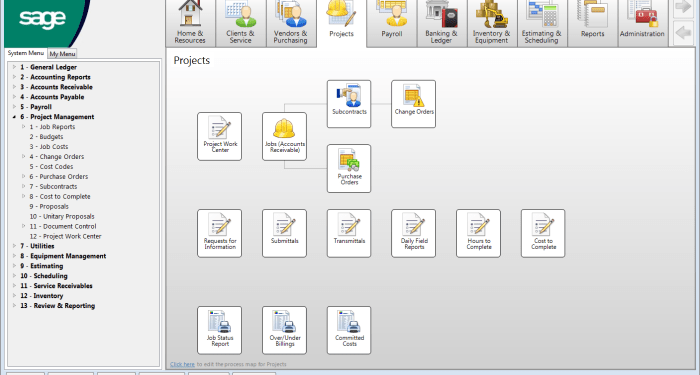Select the My Menu tab
The image size is (700, 375).
[62, 54]
